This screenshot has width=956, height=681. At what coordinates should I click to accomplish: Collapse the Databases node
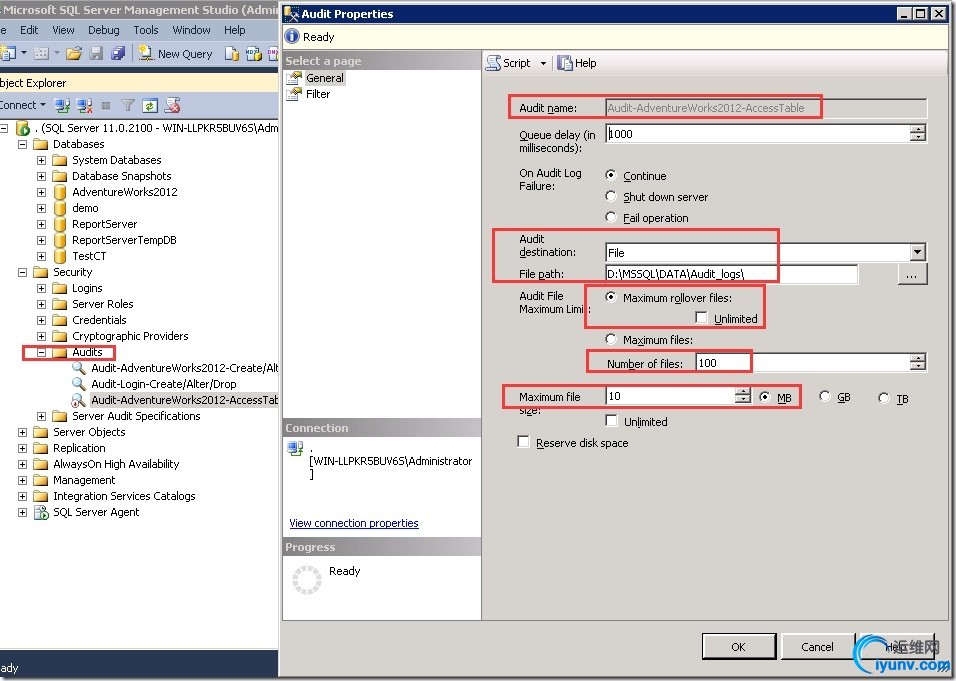[x=23, y=144]
